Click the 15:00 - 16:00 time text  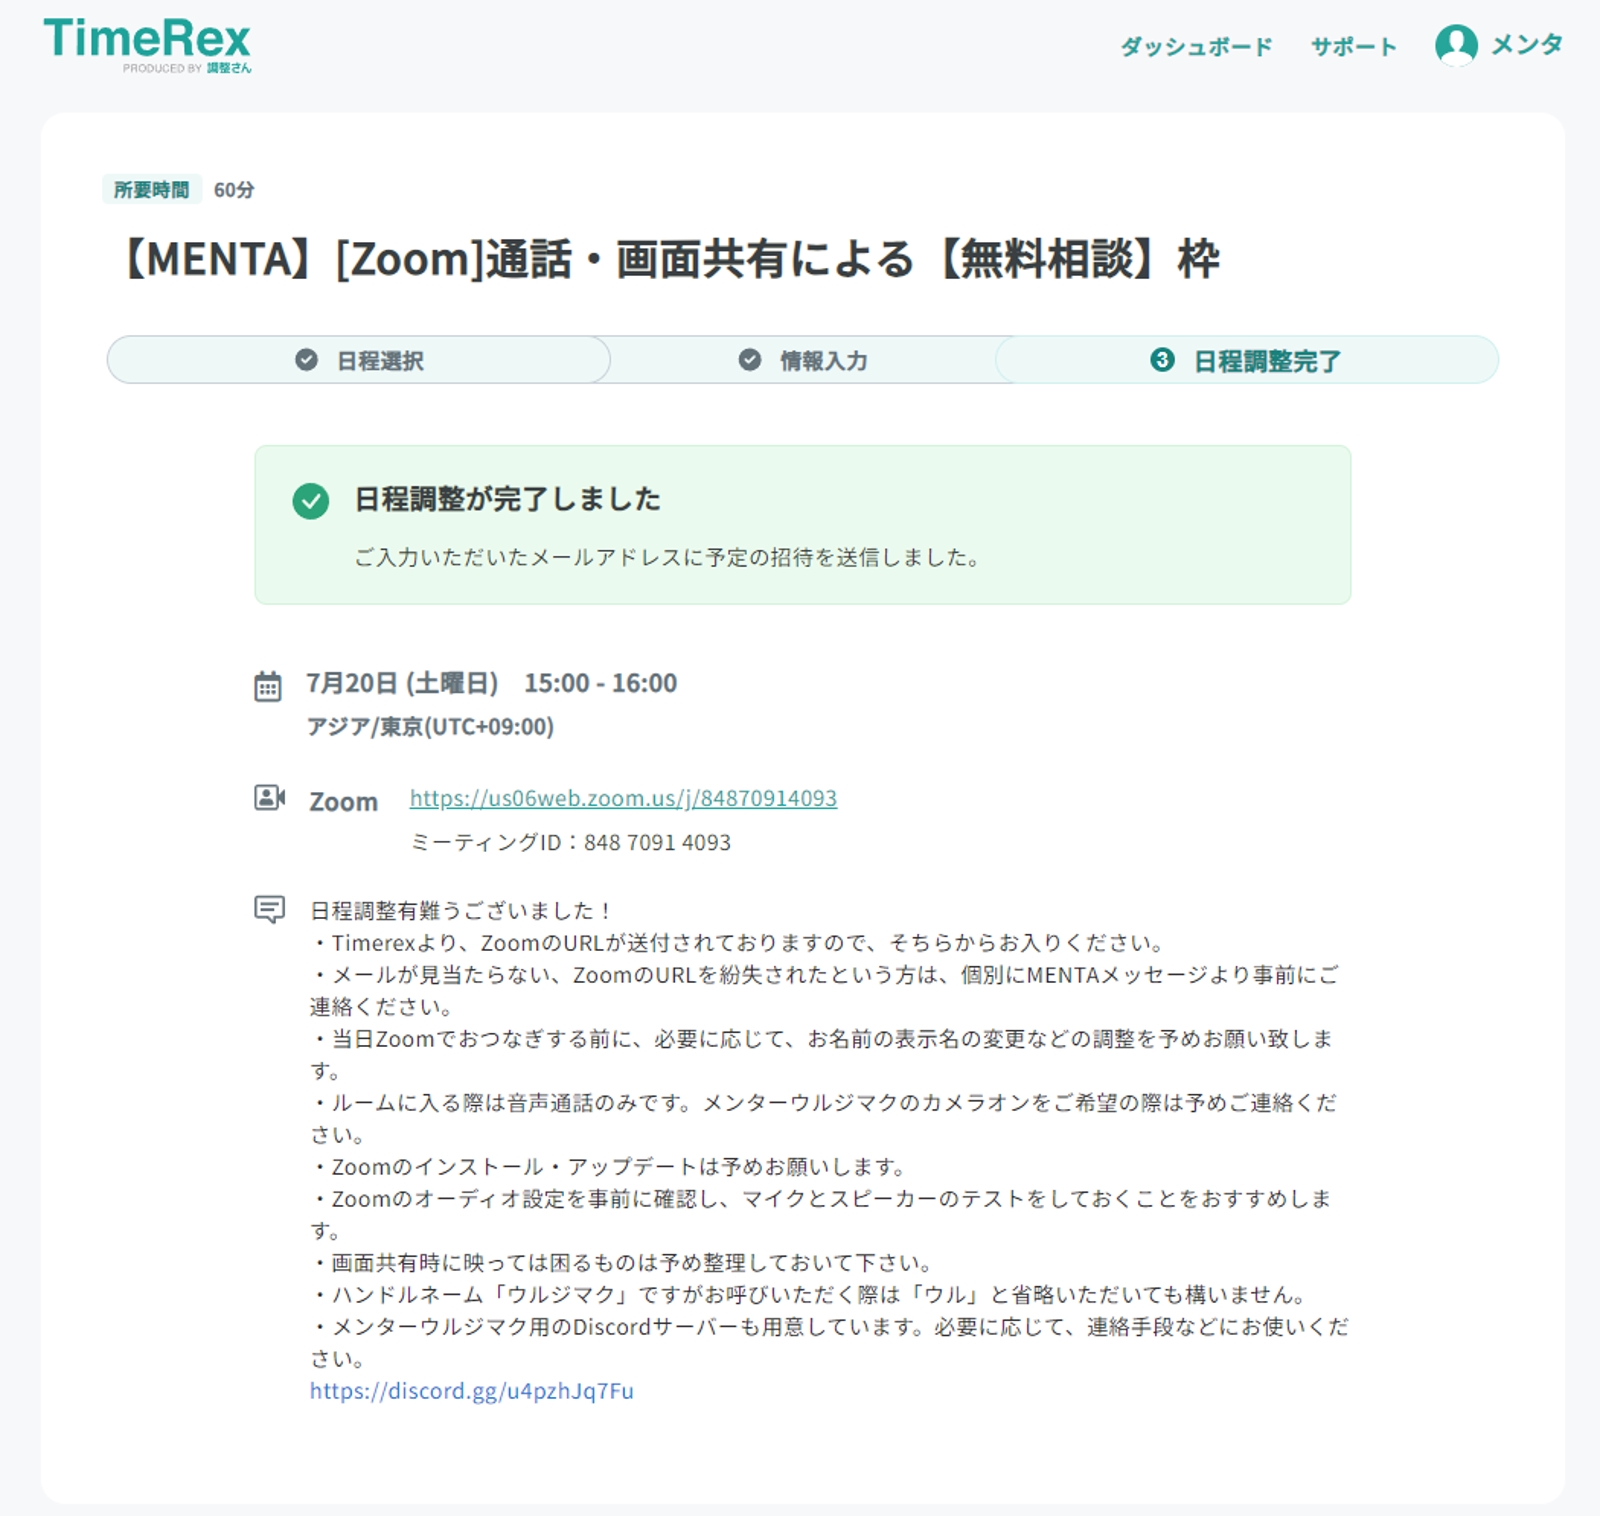point(600,683)
